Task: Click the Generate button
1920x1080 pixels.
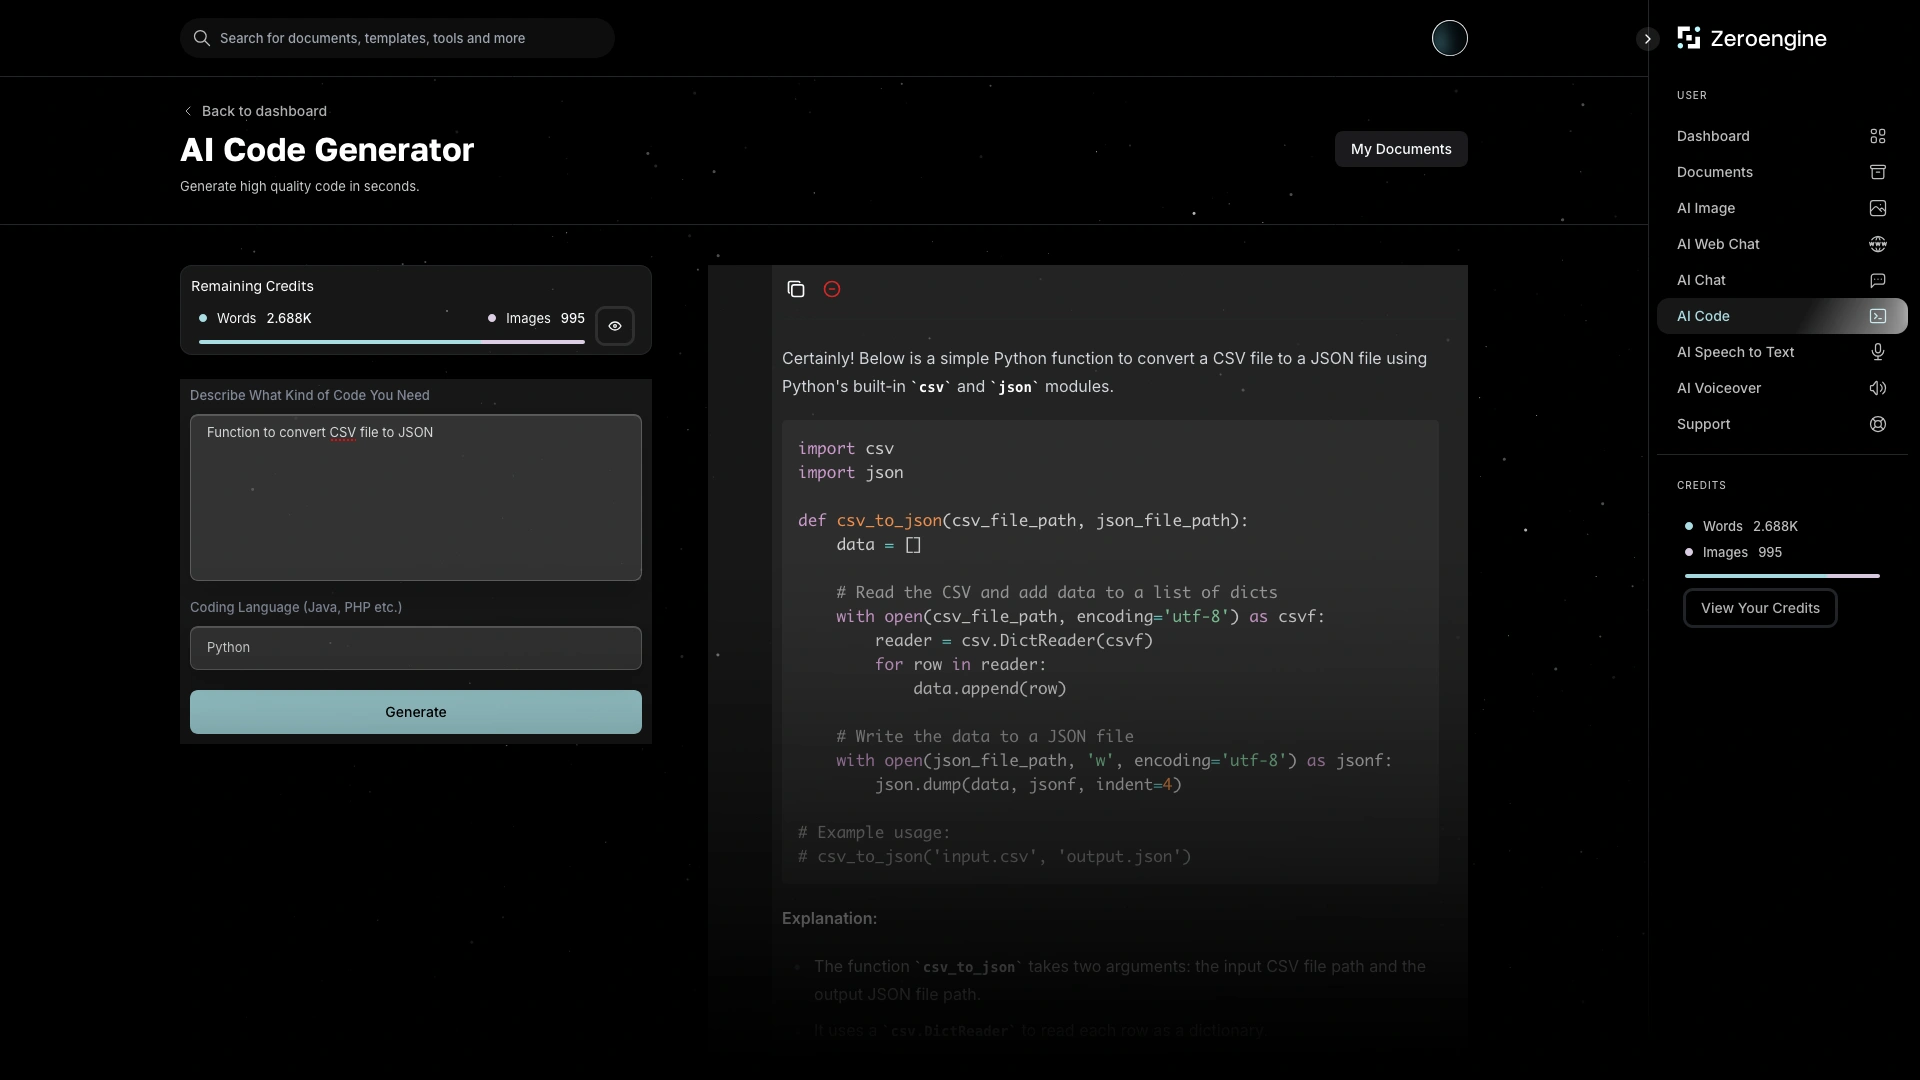Action: tap(415, 712)
